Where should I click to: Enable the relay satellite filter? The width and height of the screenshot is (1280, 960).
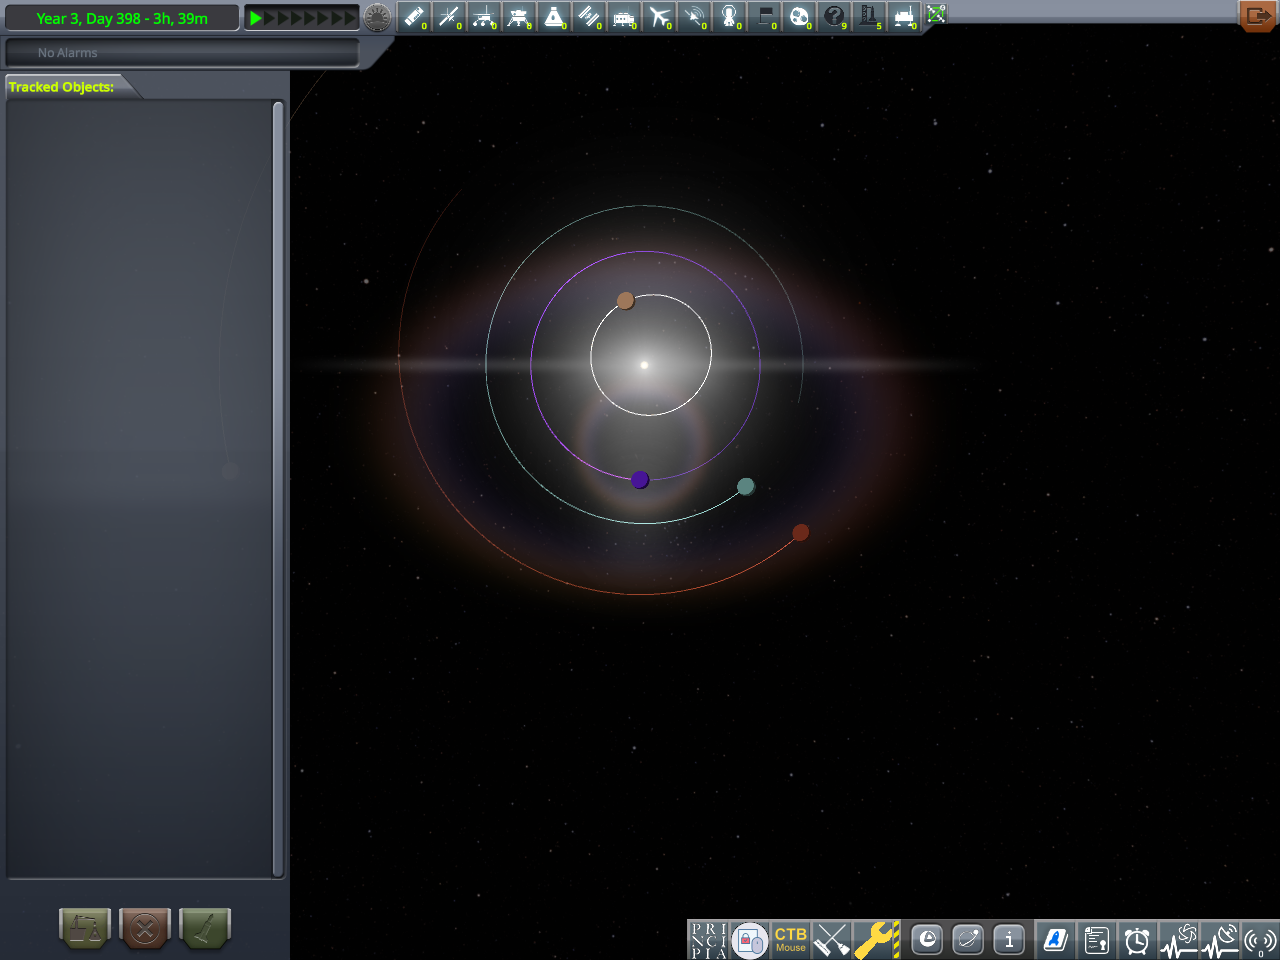694,17
